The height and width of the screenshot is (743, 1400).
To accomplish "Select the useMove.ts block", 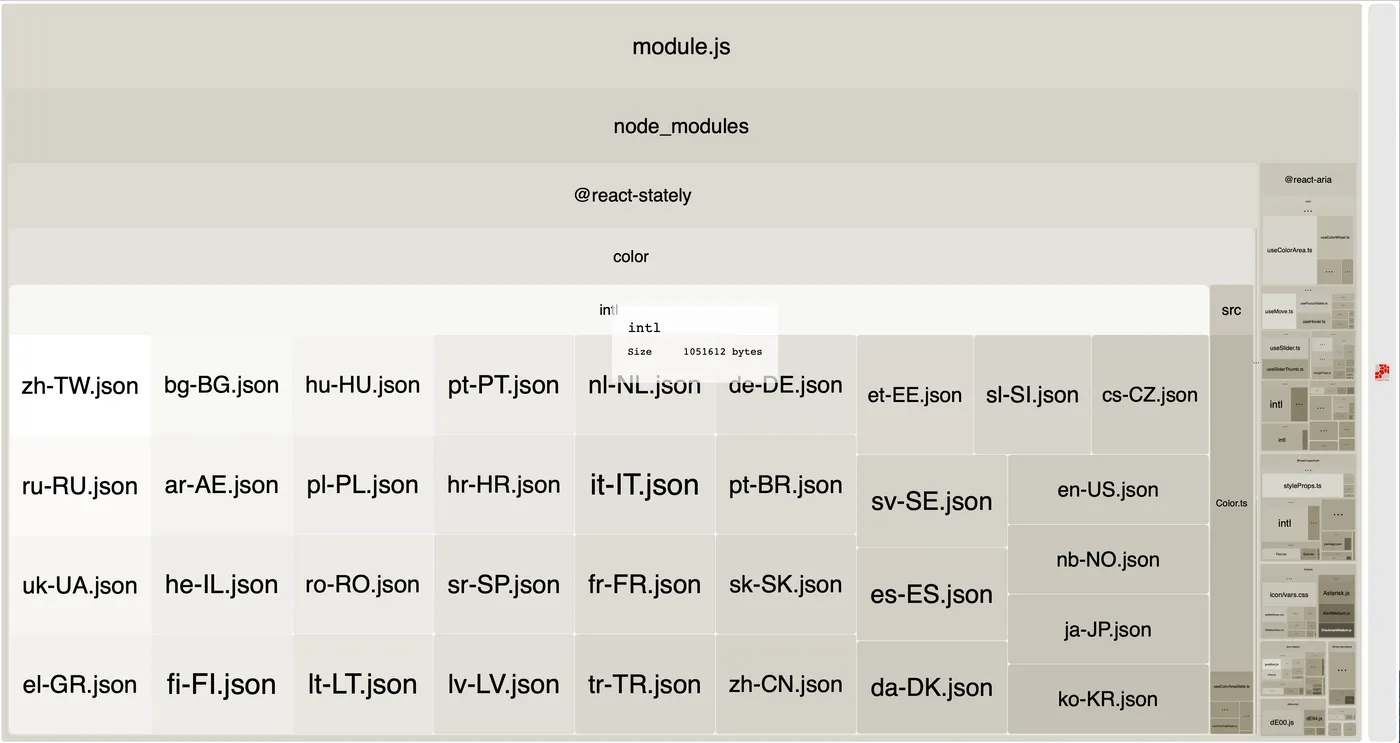I will (1279, 312).
